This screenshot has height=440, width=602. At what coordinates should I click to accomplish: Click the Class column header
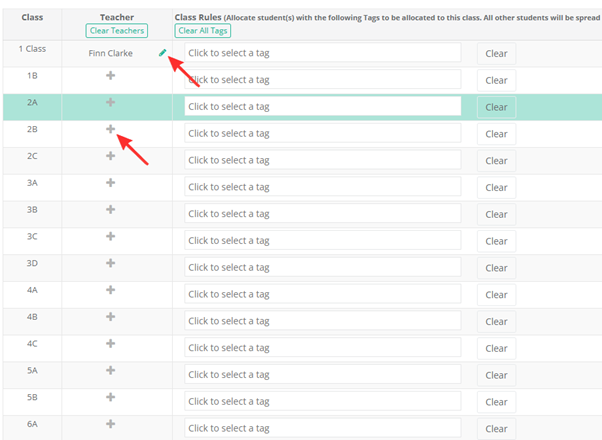point(32,17)
